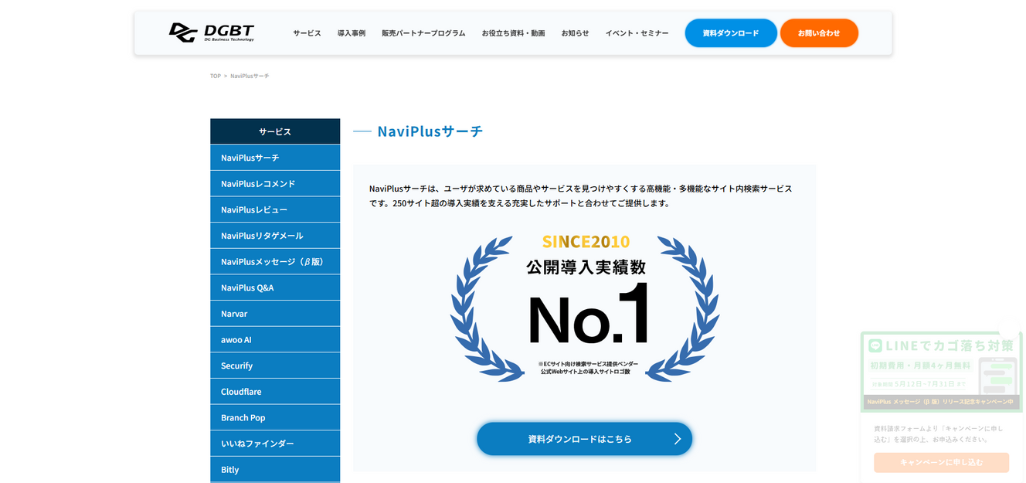The image size is (1026, 483).
Task: Click the SINCE2010 text
Action: [x=586, y=242]
